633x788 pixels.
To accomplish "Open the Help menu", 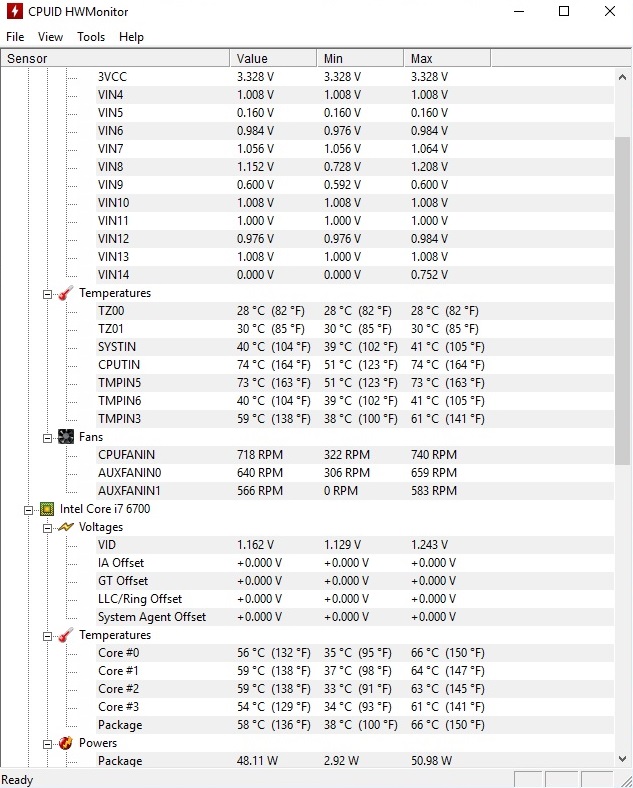I will tap(131, 37).
